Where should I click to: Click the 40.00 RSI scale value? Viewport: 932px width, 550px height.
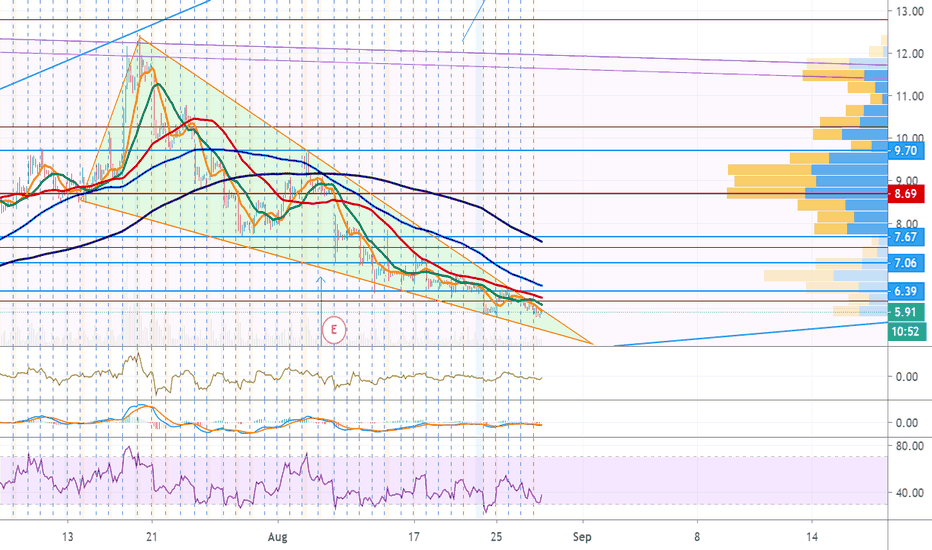point(909,493)
